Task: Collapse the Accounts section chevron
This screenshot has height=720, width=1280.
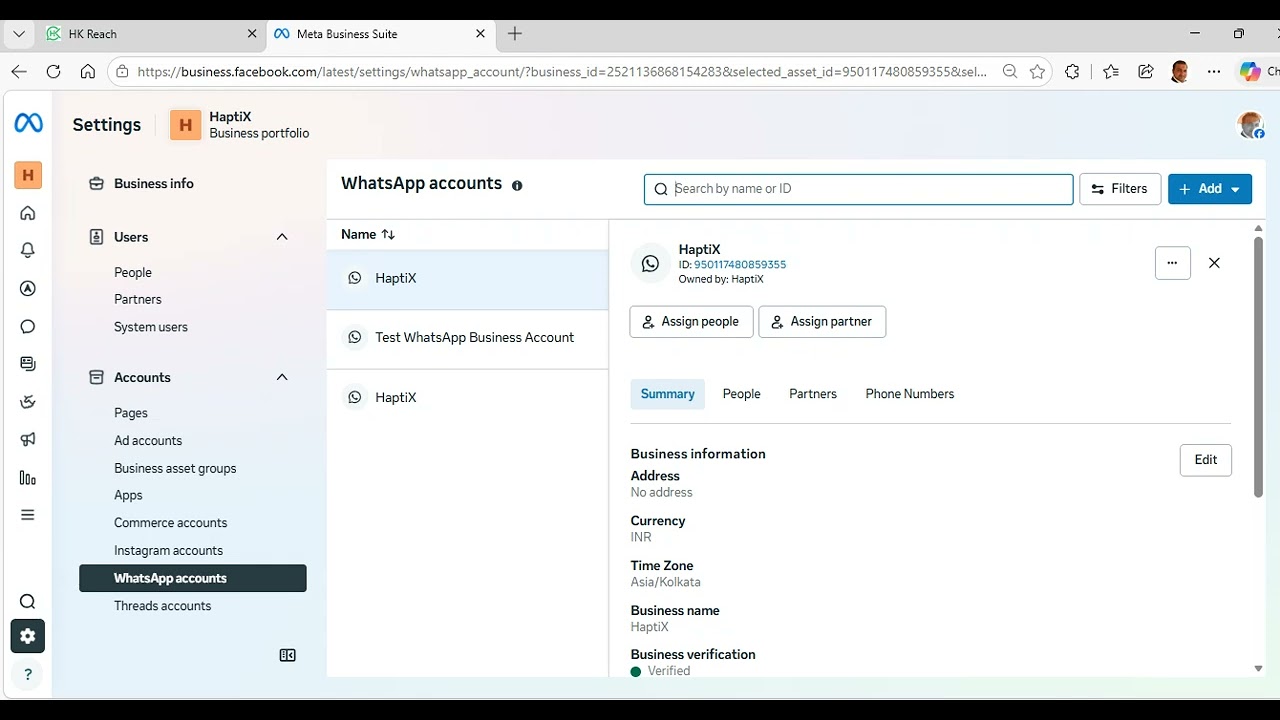Action: pyautogui.click(x=282, y=377)
